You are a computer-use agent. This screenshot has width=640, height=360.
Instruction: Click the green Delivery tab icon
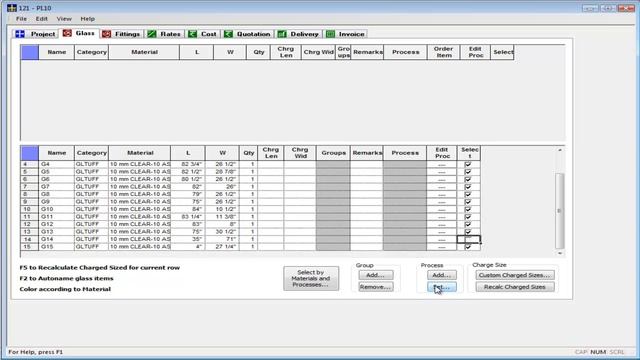(282, 34)
